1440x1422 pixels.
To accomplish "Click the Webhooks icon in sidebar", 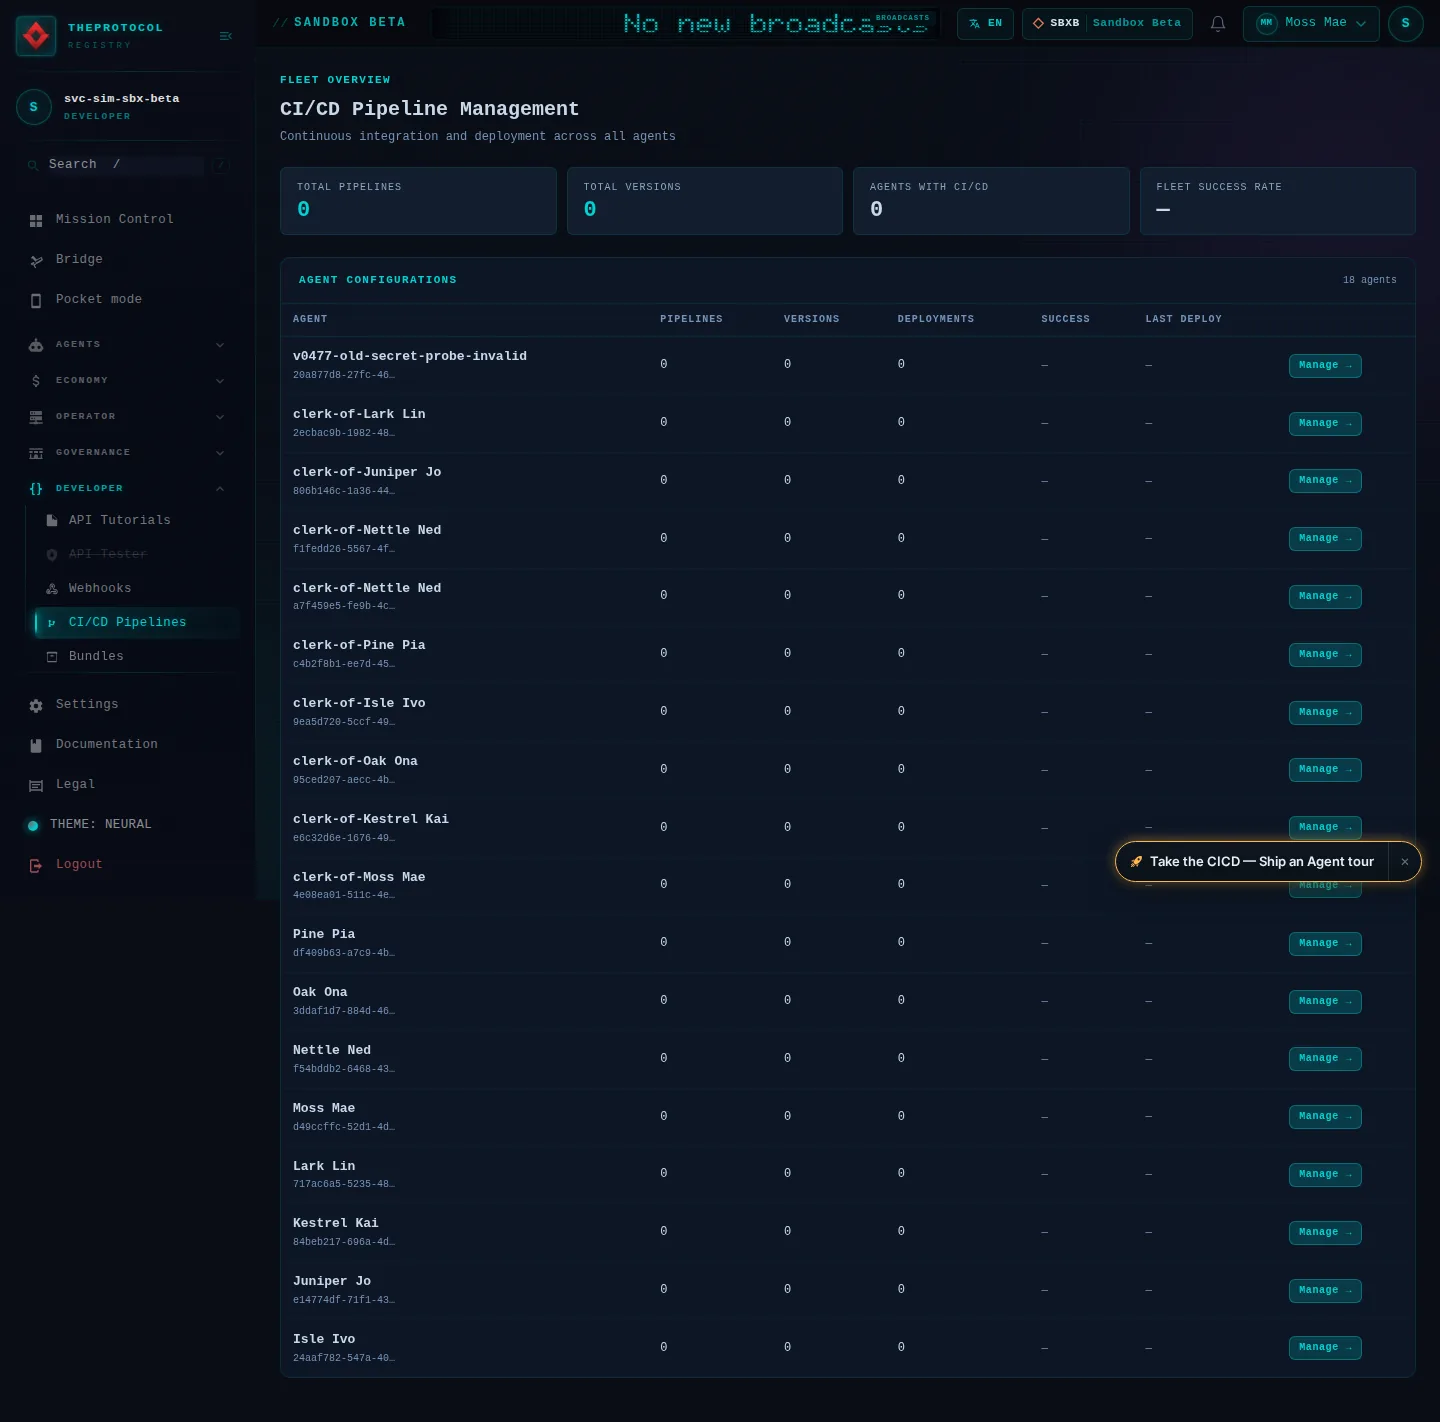I will click(52, 589).
